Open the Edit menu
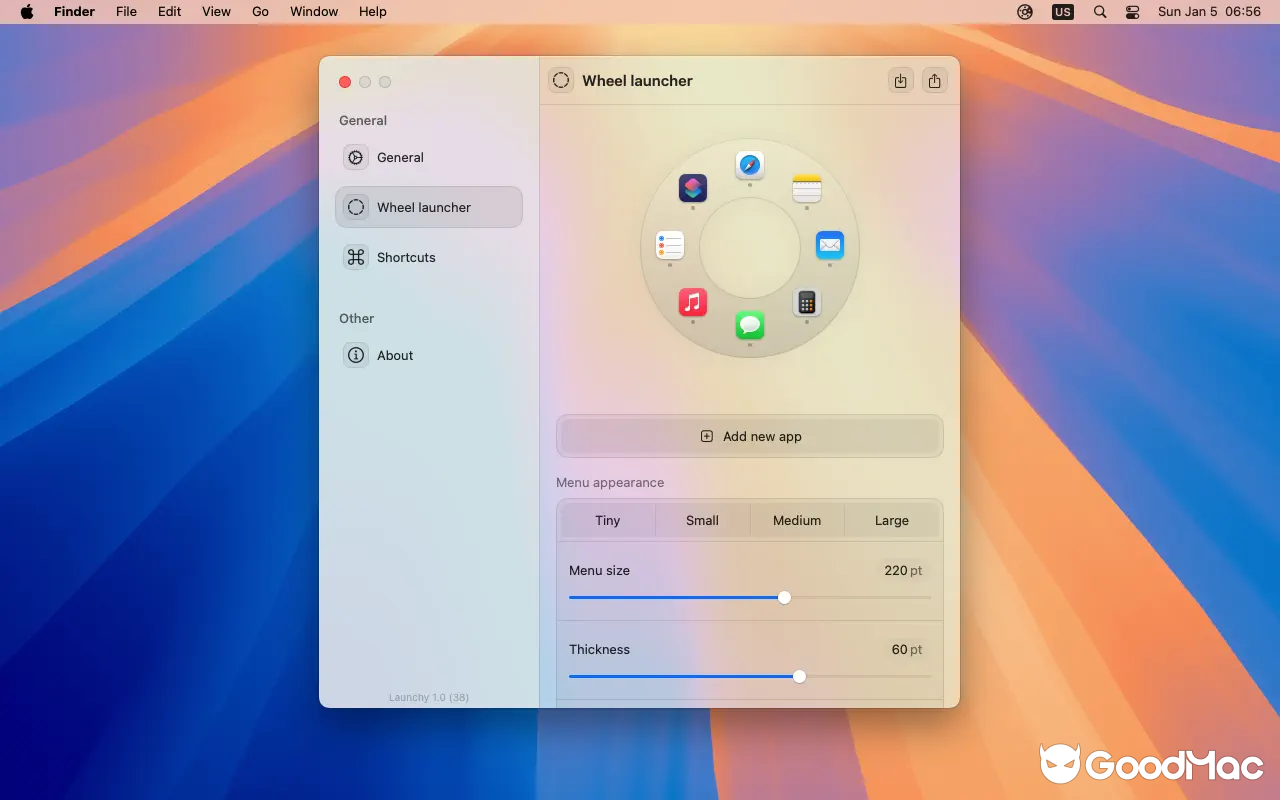 click(x=170, y=12)
